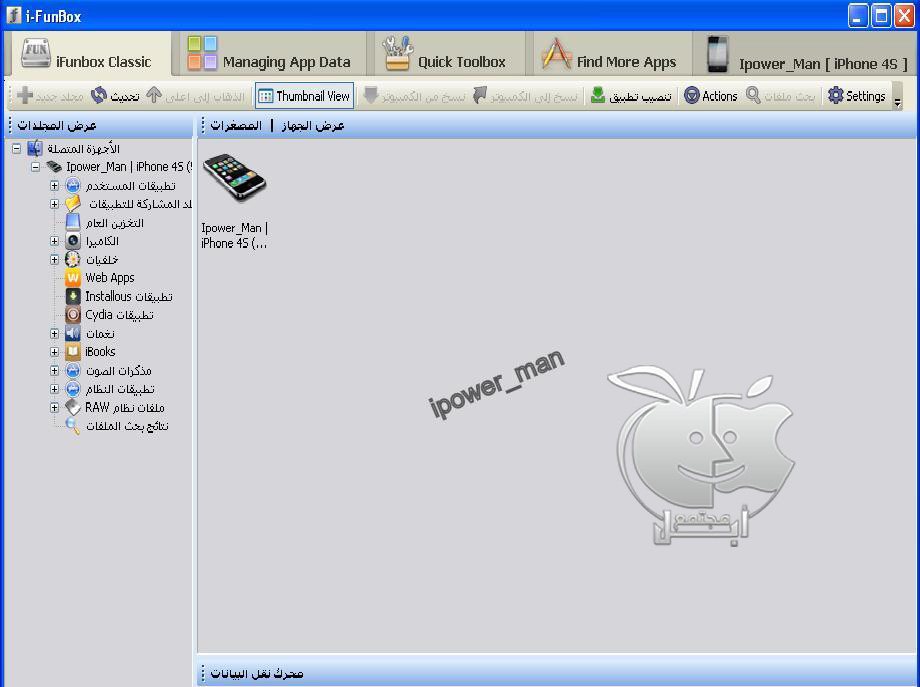The height and width of the screenshot is (687, 920).
Task: Select the ringtones speaker icon
Action: (x=73, y=334)
